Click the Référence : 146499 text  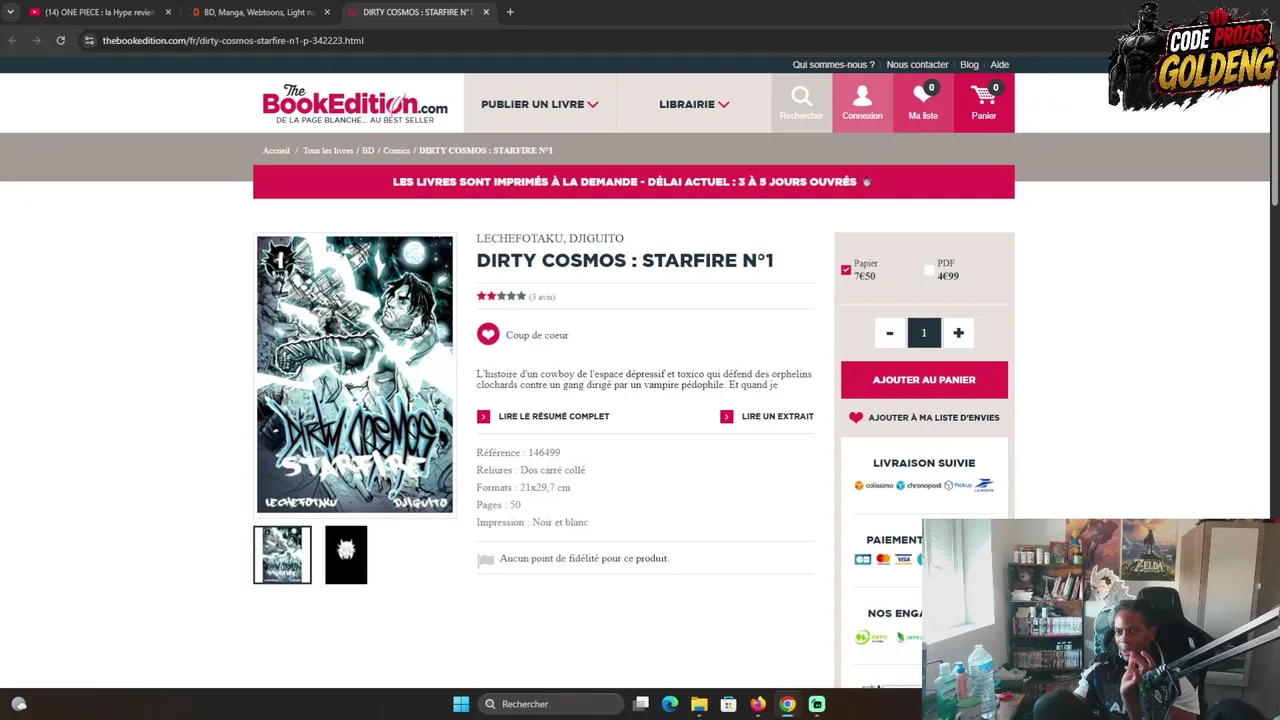click(x=518, y=453)
